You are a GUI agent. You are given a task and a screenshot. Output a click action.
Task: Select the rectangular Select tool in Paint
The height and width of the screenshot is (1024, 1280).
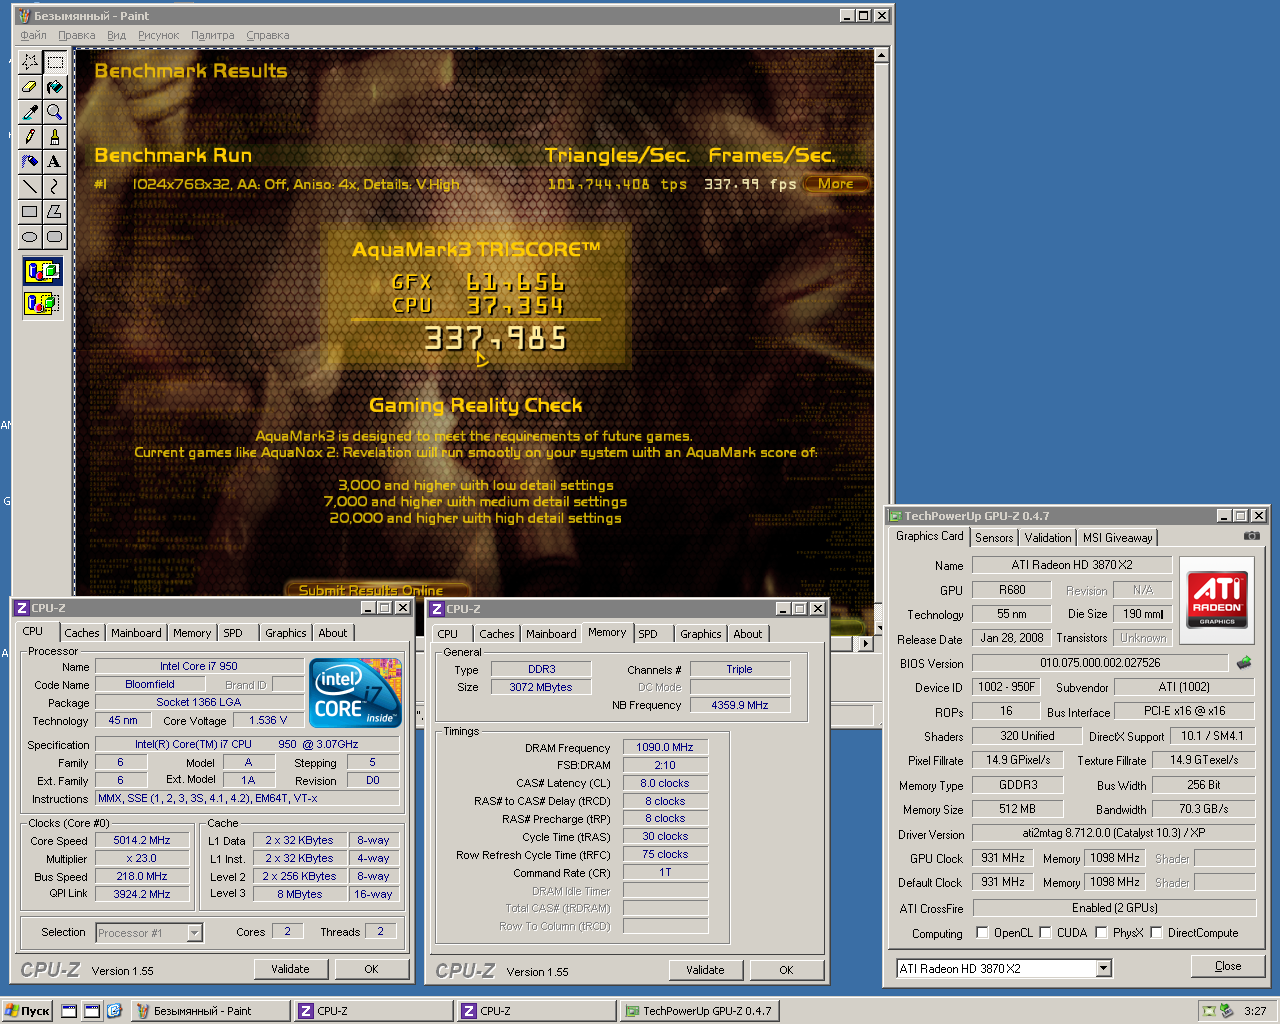54,62
